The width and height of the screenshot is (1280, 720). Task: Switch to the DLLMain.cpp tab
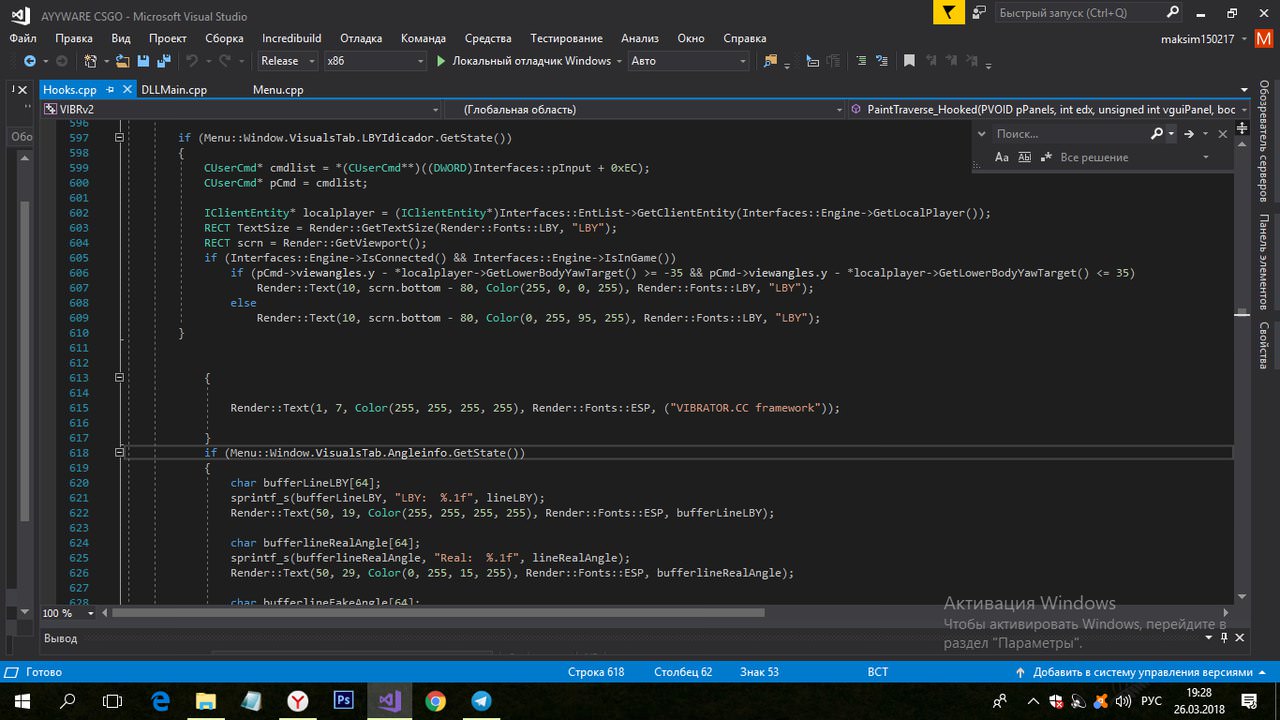174,89
